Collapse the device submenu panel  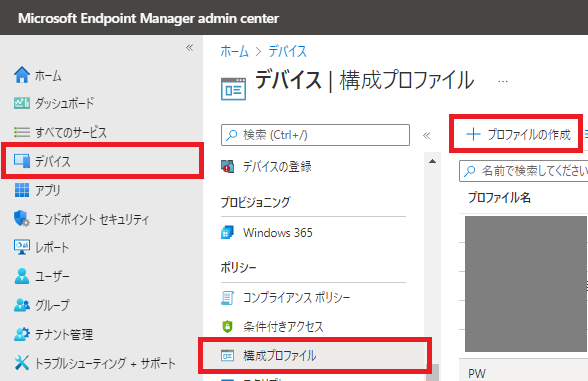coord(426,135)
